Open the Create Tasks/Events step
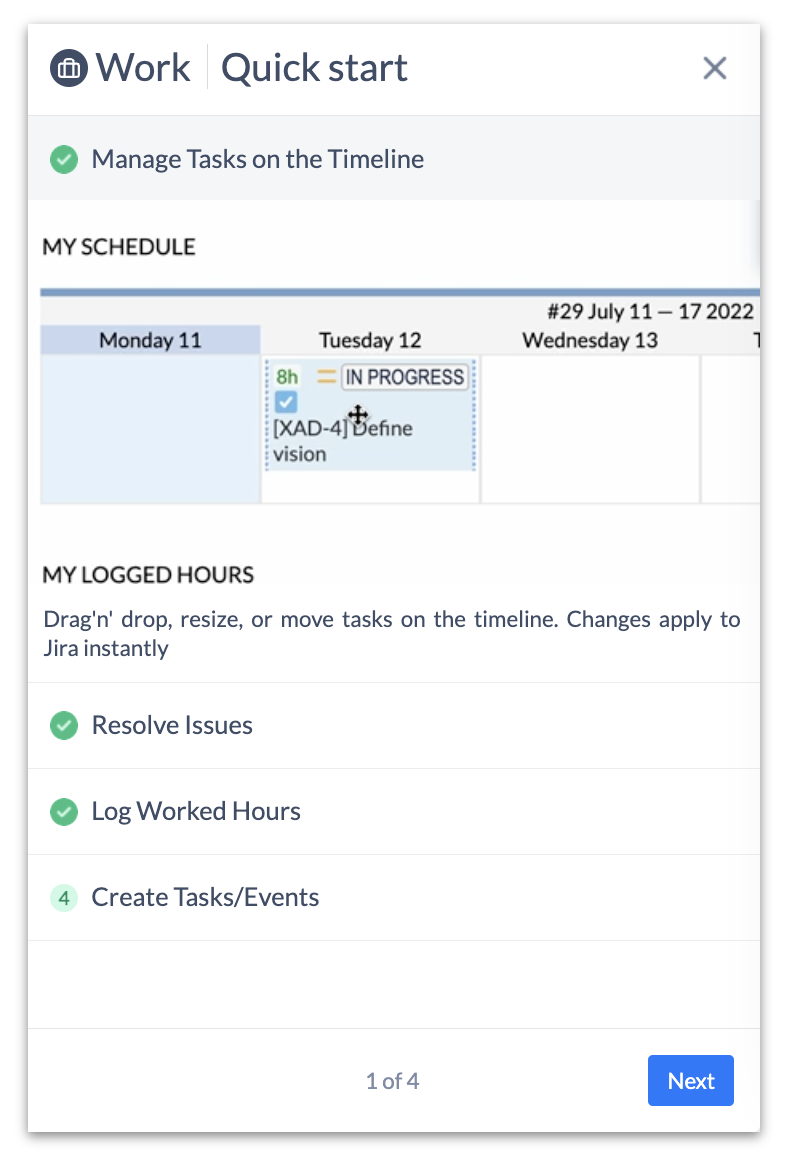Screen dimensions: 800x1168 [x=205, y=897]
